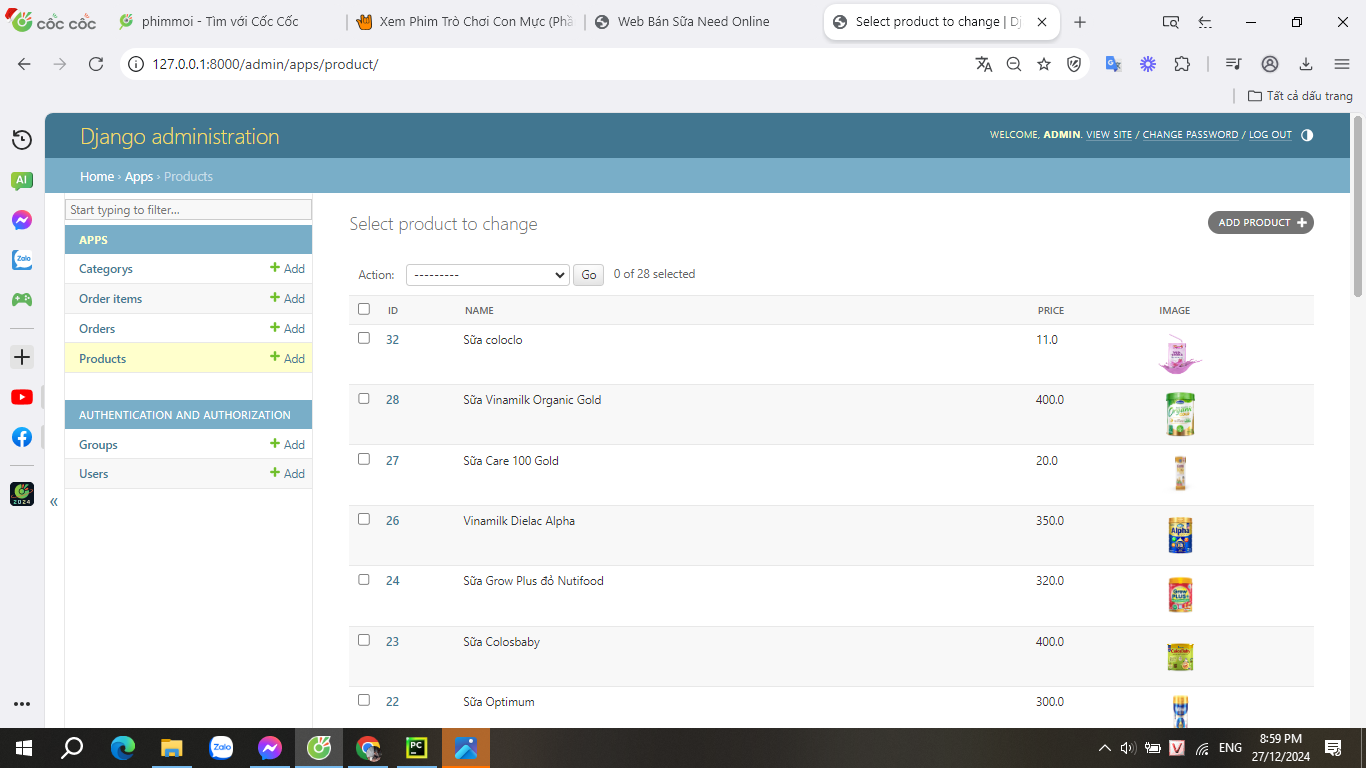Open Facebook from the browser sidebar

pyautogui.click(x=22, y=437)
